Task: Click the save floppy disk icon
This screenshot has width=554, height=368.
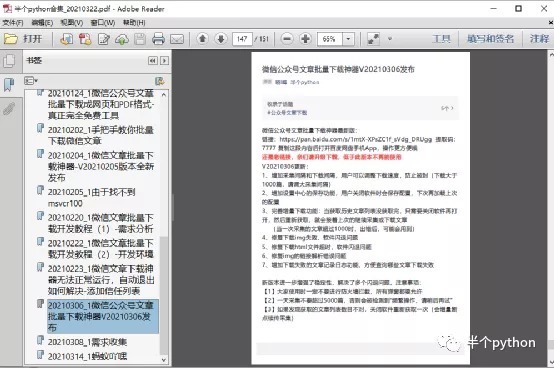Action: coord(140,39)
